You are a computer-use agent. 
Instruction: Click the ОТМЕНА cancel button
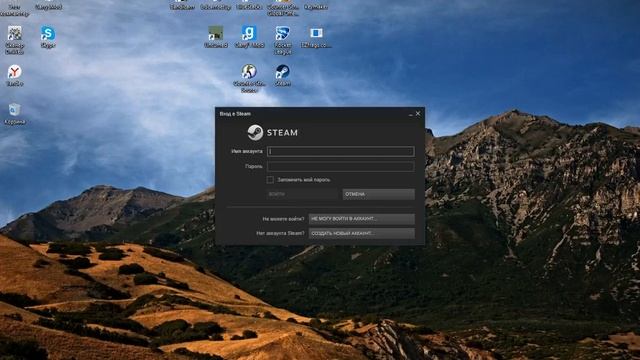(378, 194)
